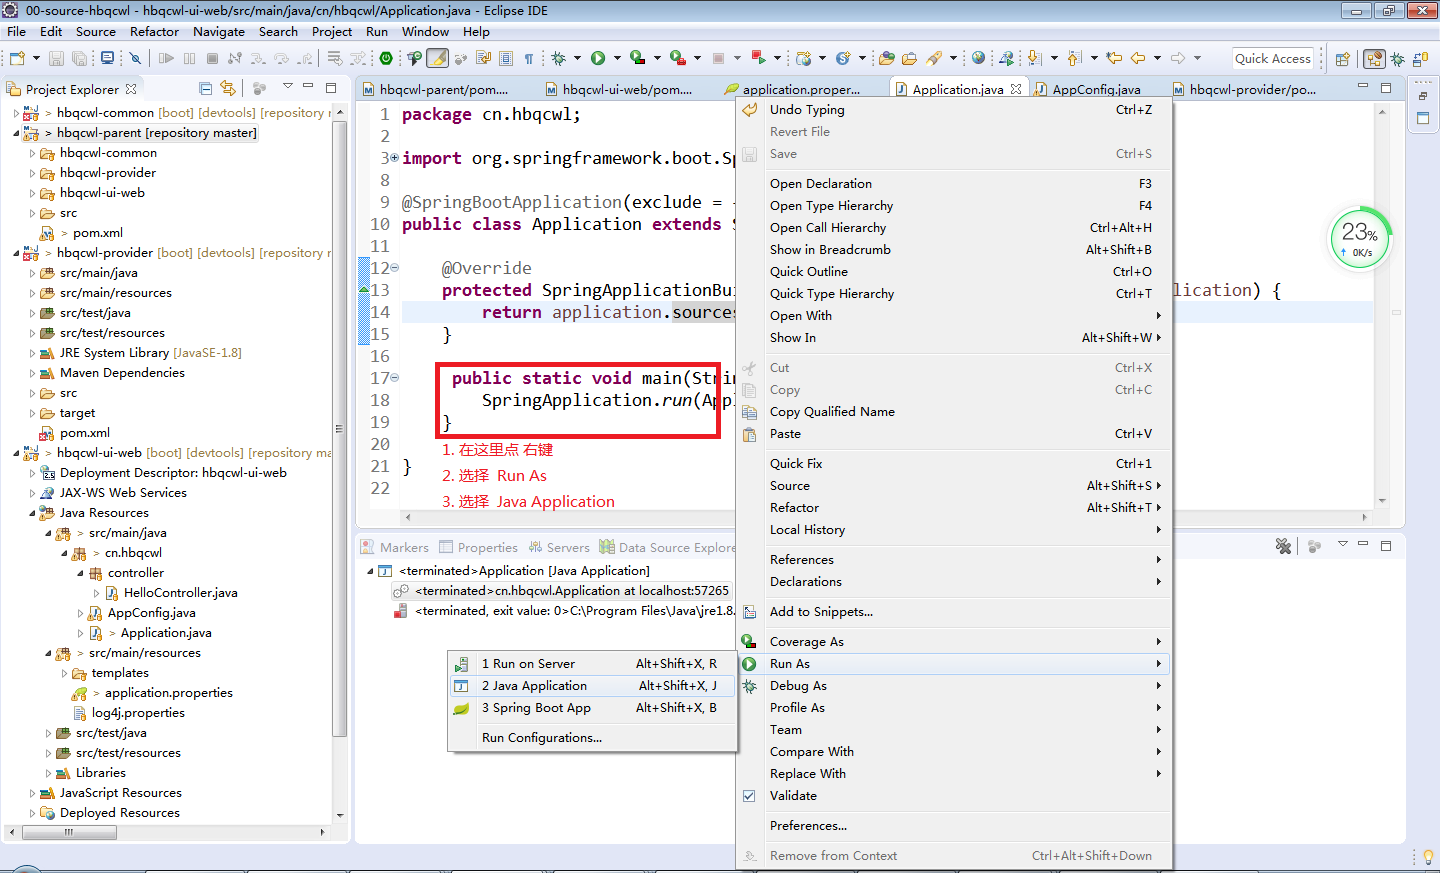Click the green Run toolbar icon
Viewport: 1440px width, 873px height.
[598, 58]
